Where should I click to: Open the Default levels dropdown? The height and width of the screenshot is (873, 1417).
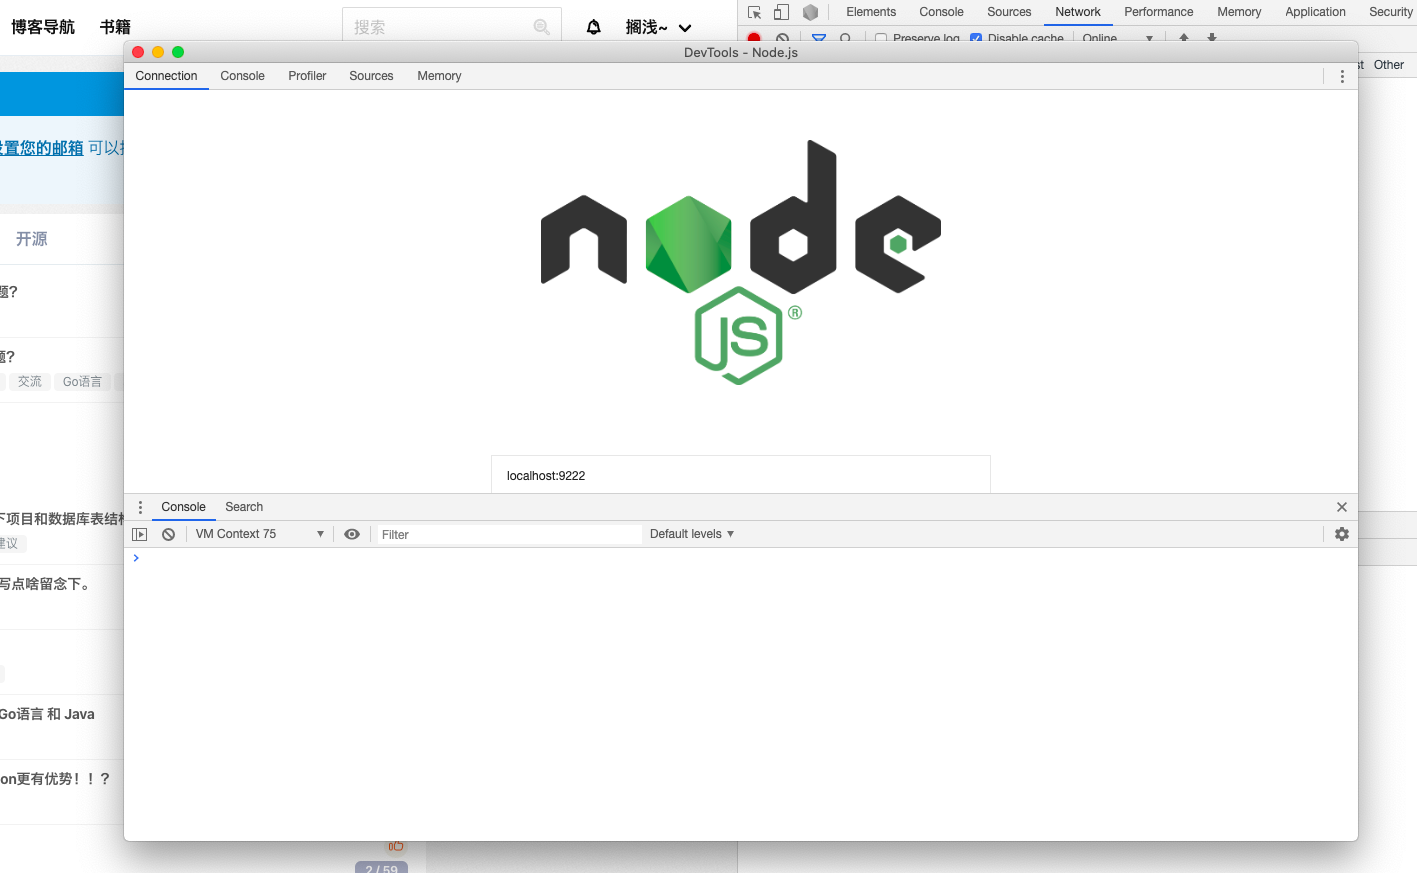692,534
